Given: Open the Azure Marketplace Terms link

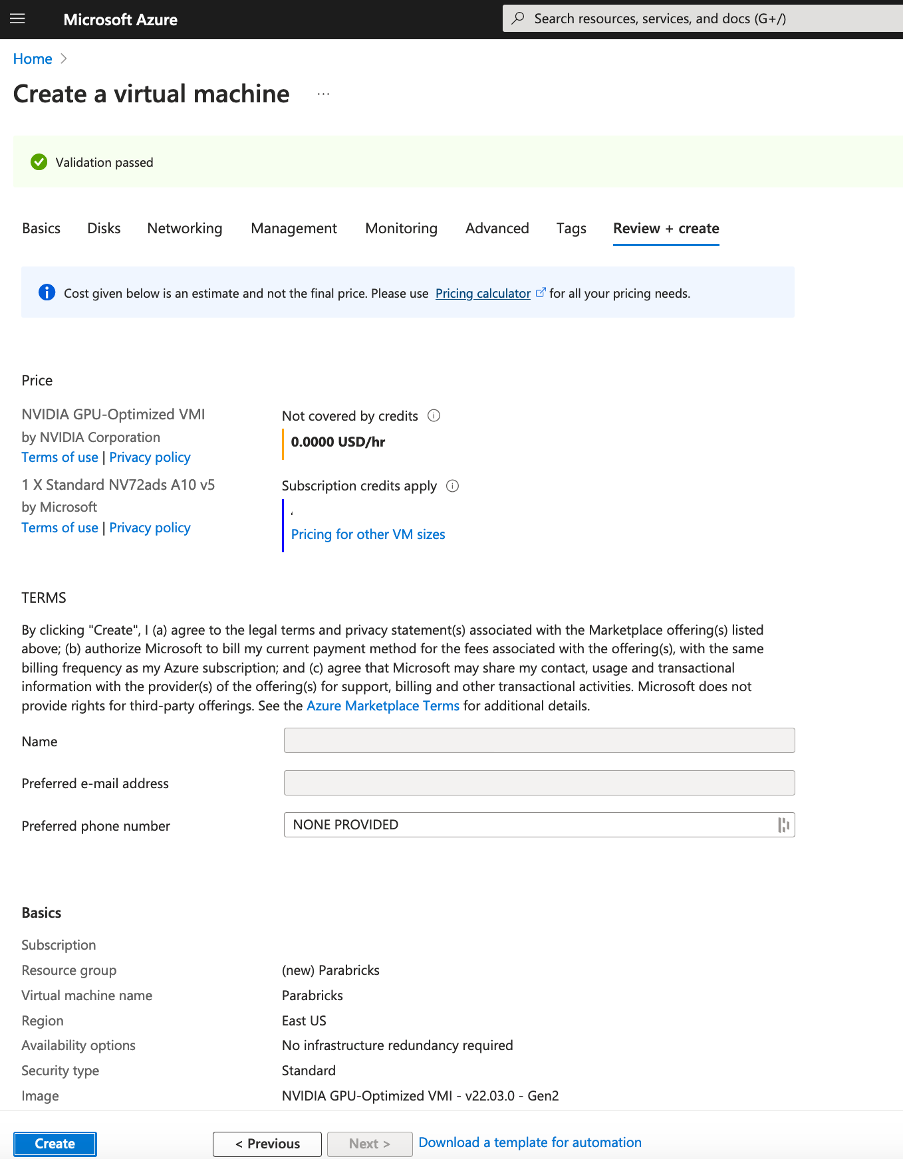Looking at the screenshot, I should pos(383,706).
